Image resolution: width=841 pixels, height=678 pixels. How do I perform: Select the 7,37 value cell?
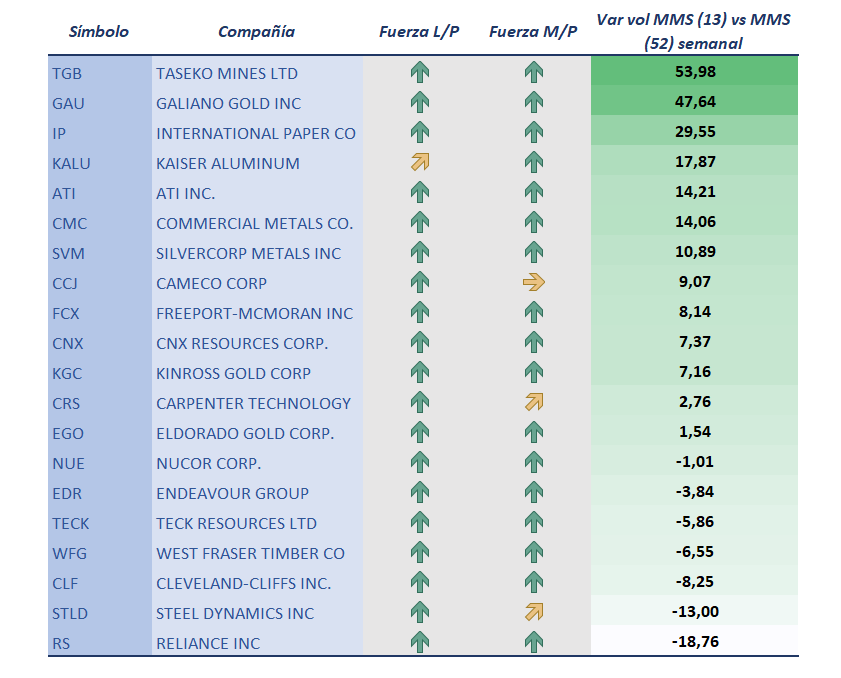[695, 342]
